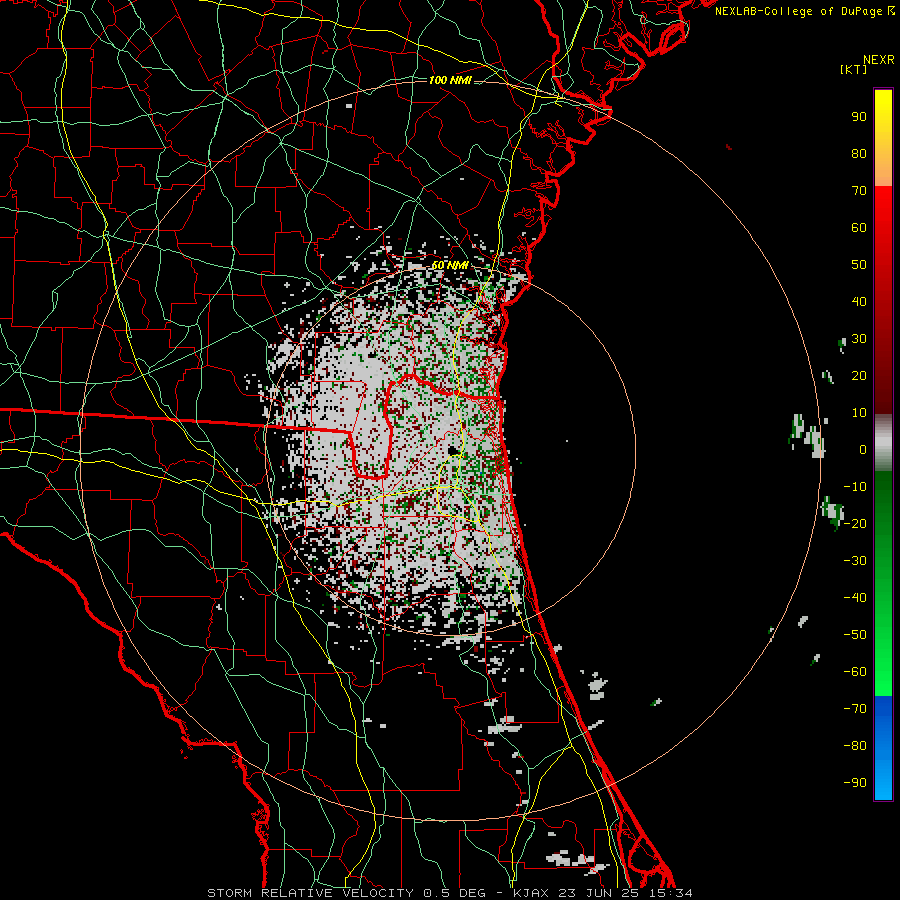The image size is (900, 900).
Task: Click the 0.5 DEG elevation text
Action: [454, 893]
